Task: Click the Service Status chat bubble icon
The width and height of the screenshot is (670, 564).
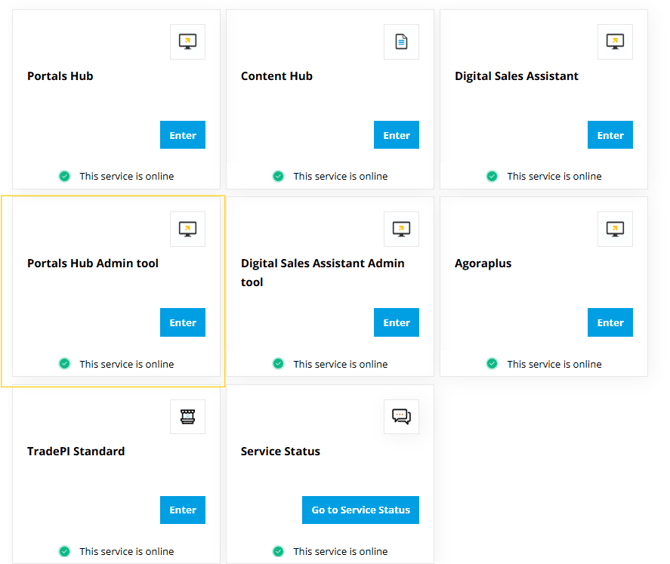Action: 401,417
